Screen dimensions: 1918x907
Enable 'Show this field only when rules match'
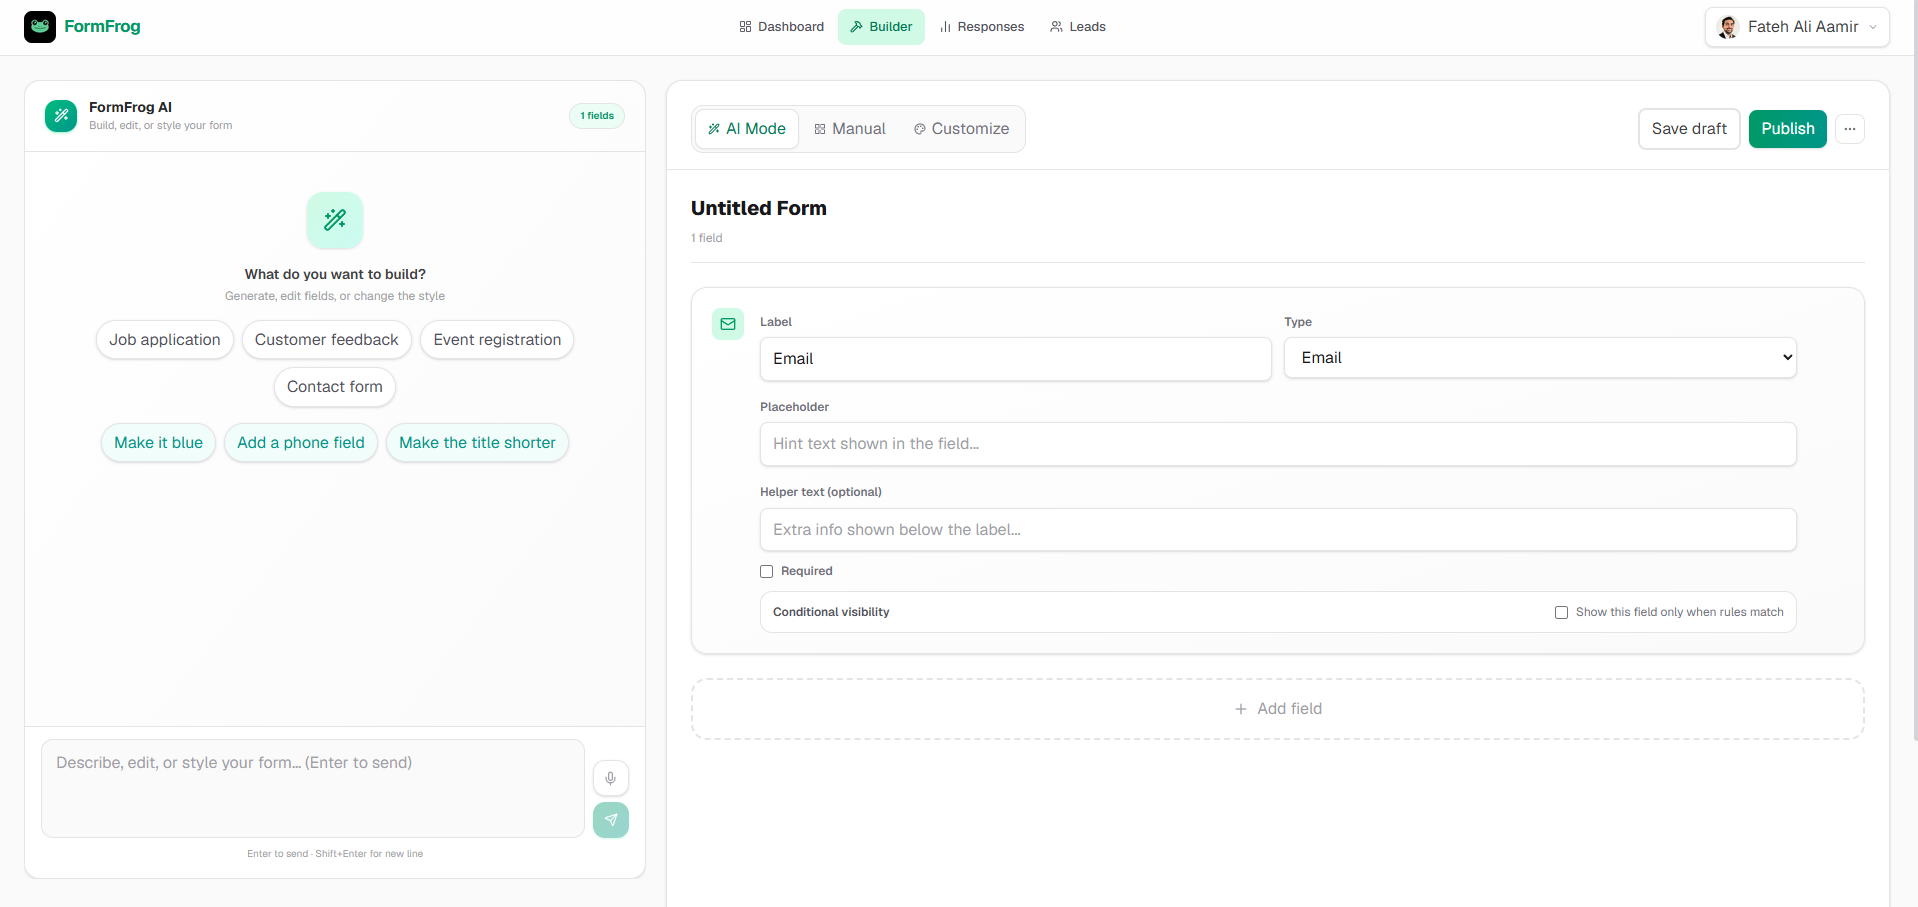click(x=1561, y=612)
